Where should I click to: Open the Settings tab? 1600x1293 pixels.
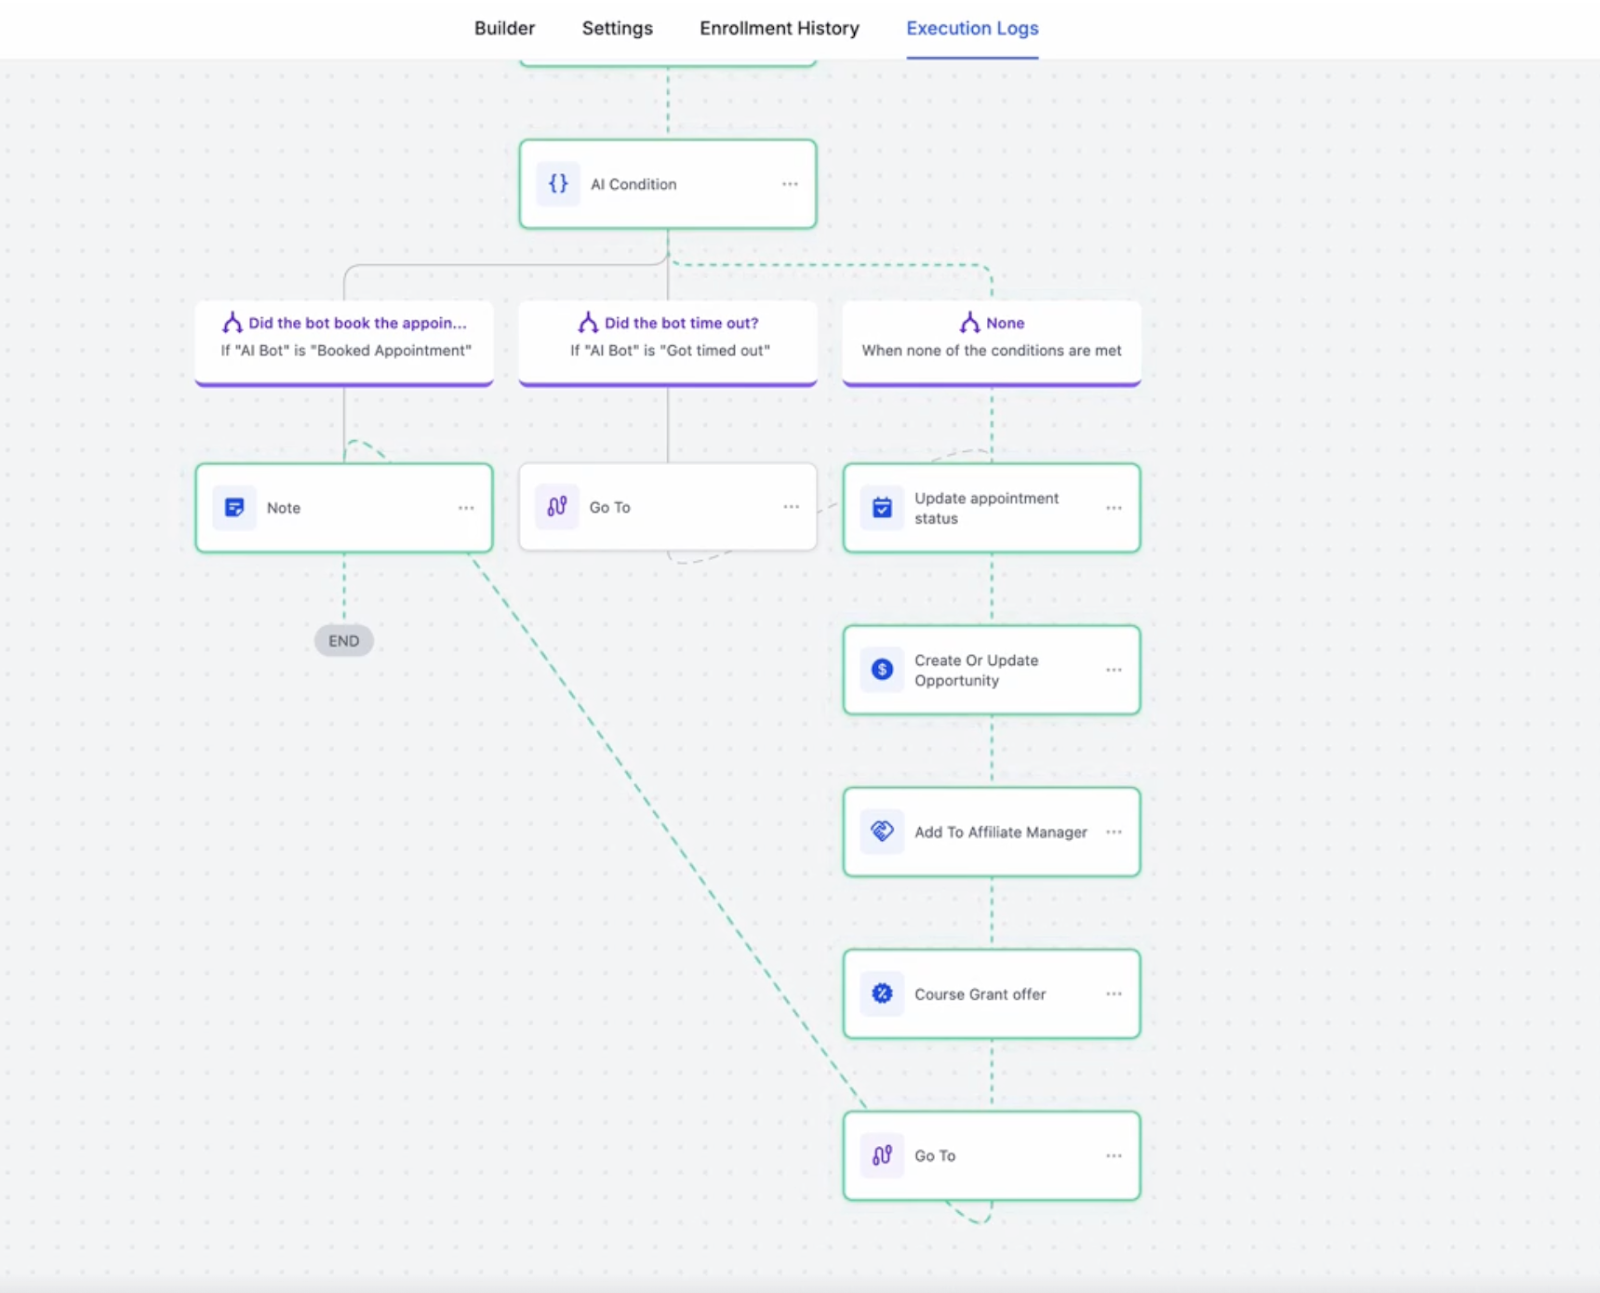click(617, 28)
